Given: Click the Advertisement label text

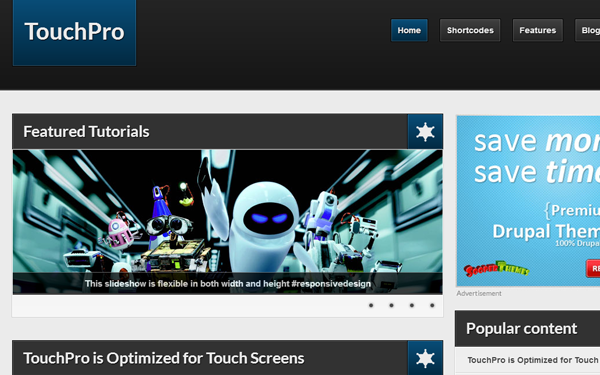Looking at the screenshot, I should click(x=479, y=293).
